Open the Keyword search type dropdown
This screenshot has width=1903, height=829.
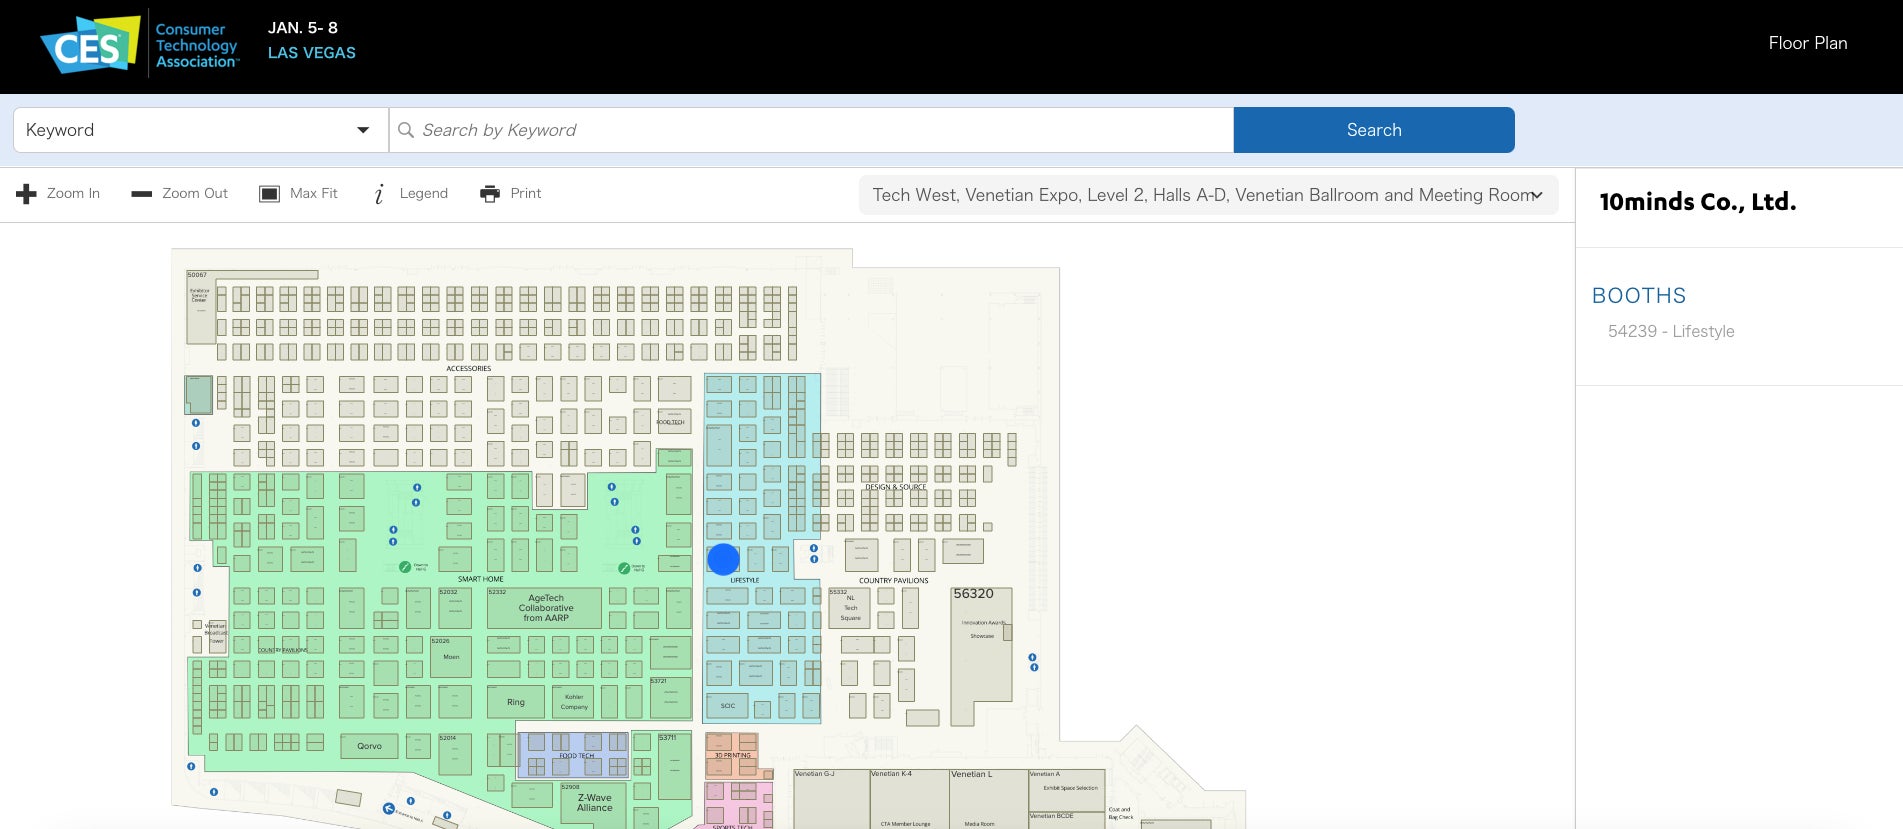[x=200, y=130]
